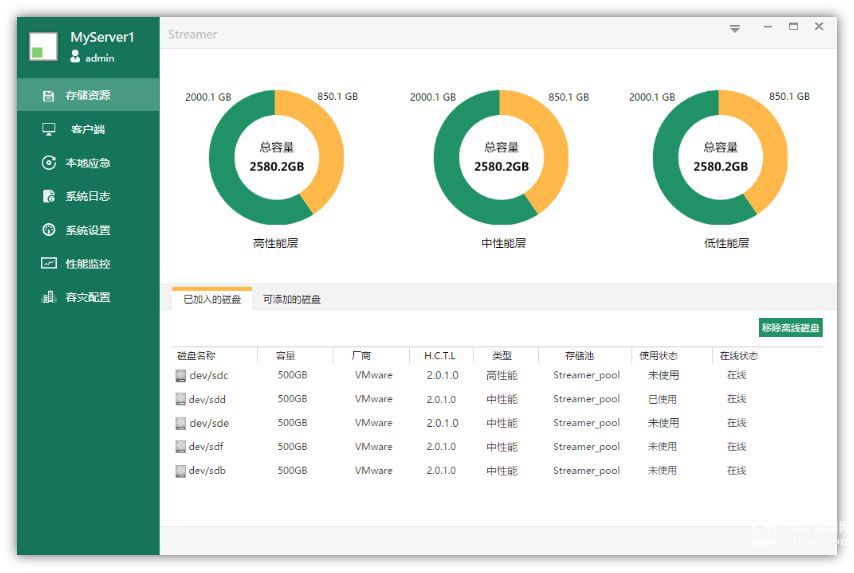Select the 容灾配置 buildings icon
This screenshot has height=573, width=854.
click(48, 297)
